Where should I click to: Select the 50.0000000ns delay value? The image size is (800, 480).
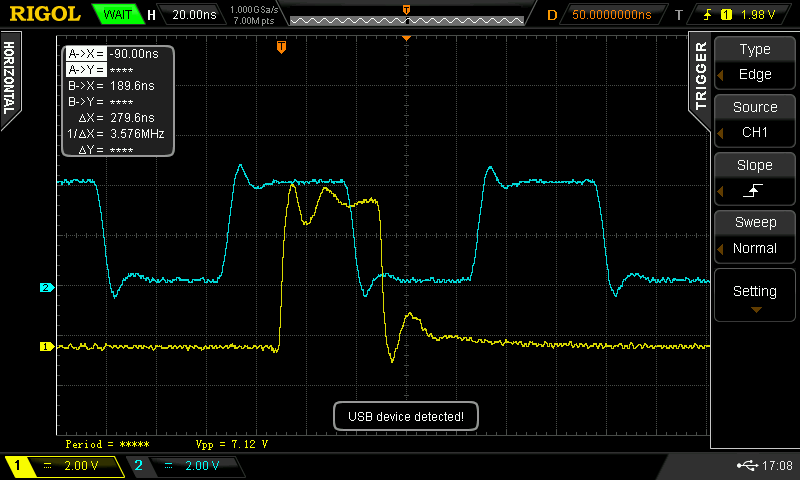click(611, 14)
